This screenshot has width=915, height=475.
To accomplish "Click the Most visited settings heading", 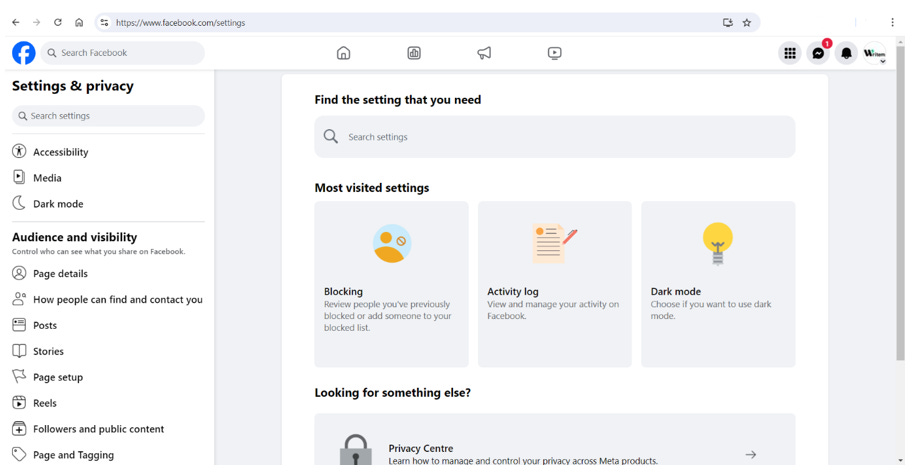I will (372, 188).
